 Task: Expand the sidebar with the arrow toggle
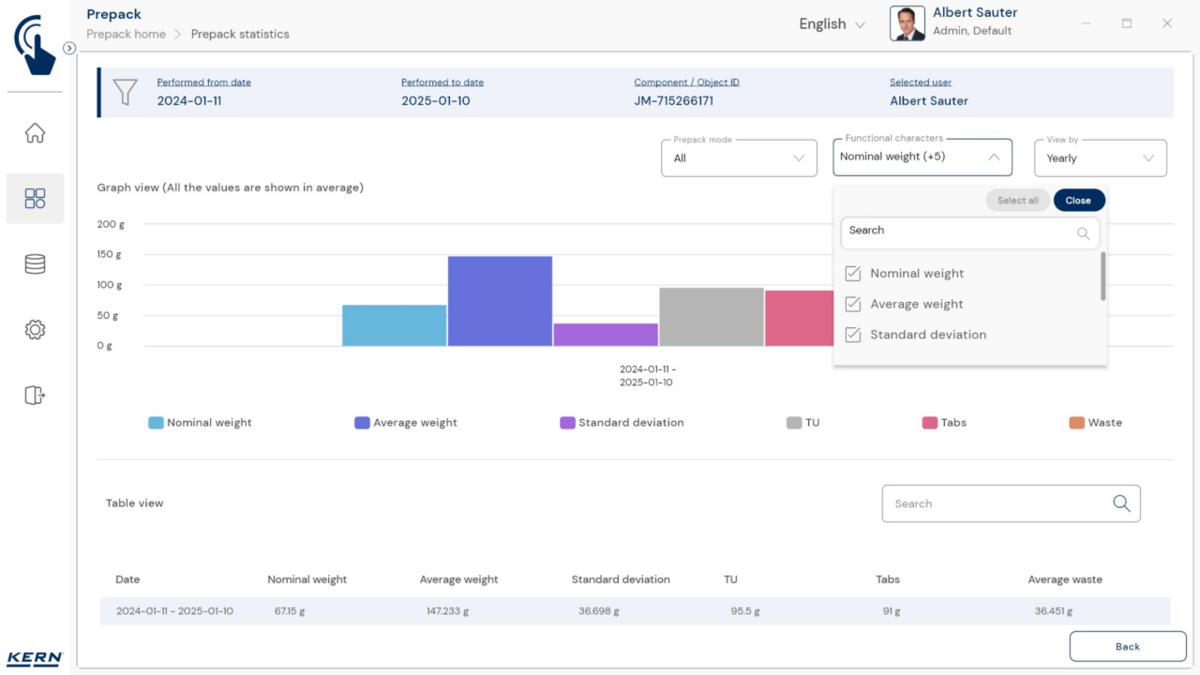[69, 48]
